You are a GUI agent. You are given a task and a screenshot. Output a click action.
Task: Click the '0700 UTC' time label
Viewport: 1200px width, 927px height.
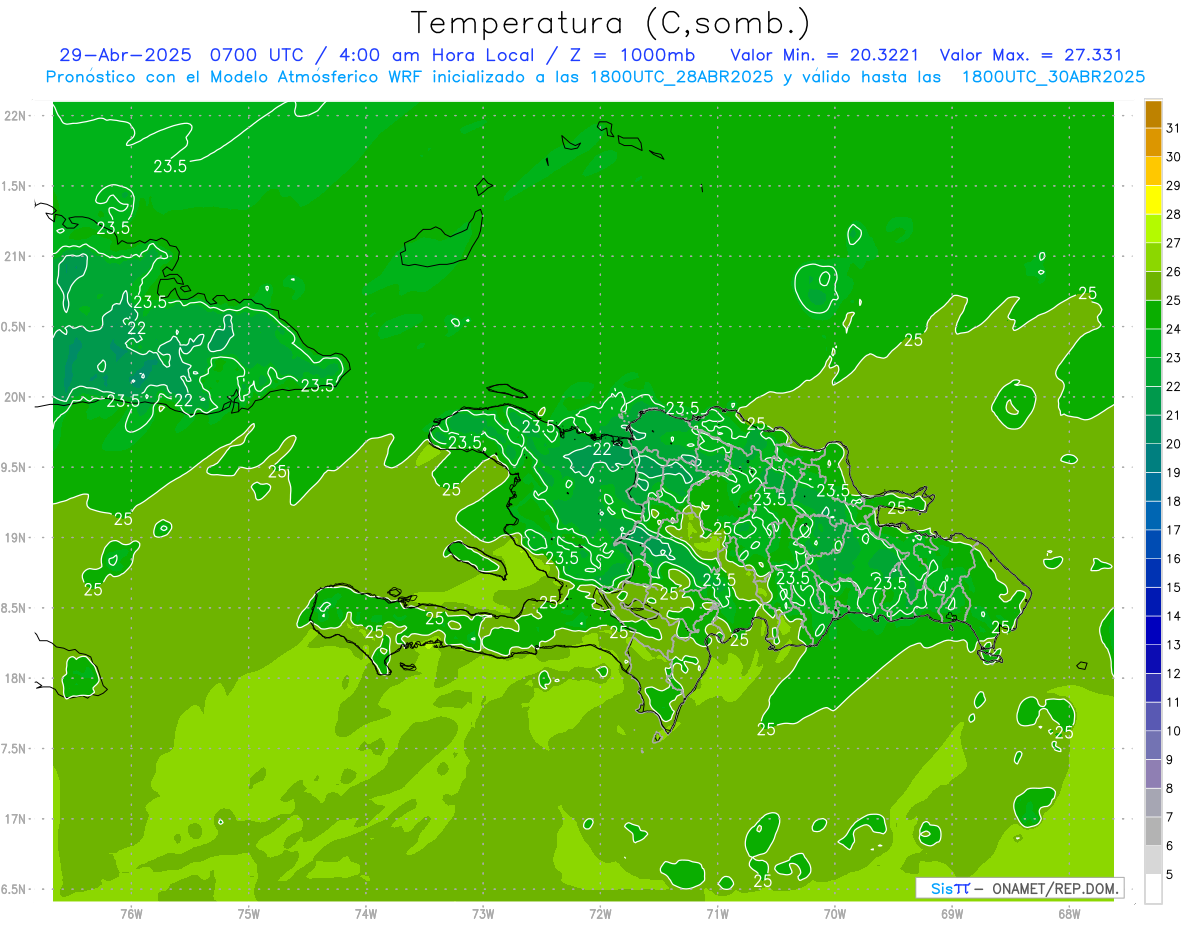click(x=259, y=55)
